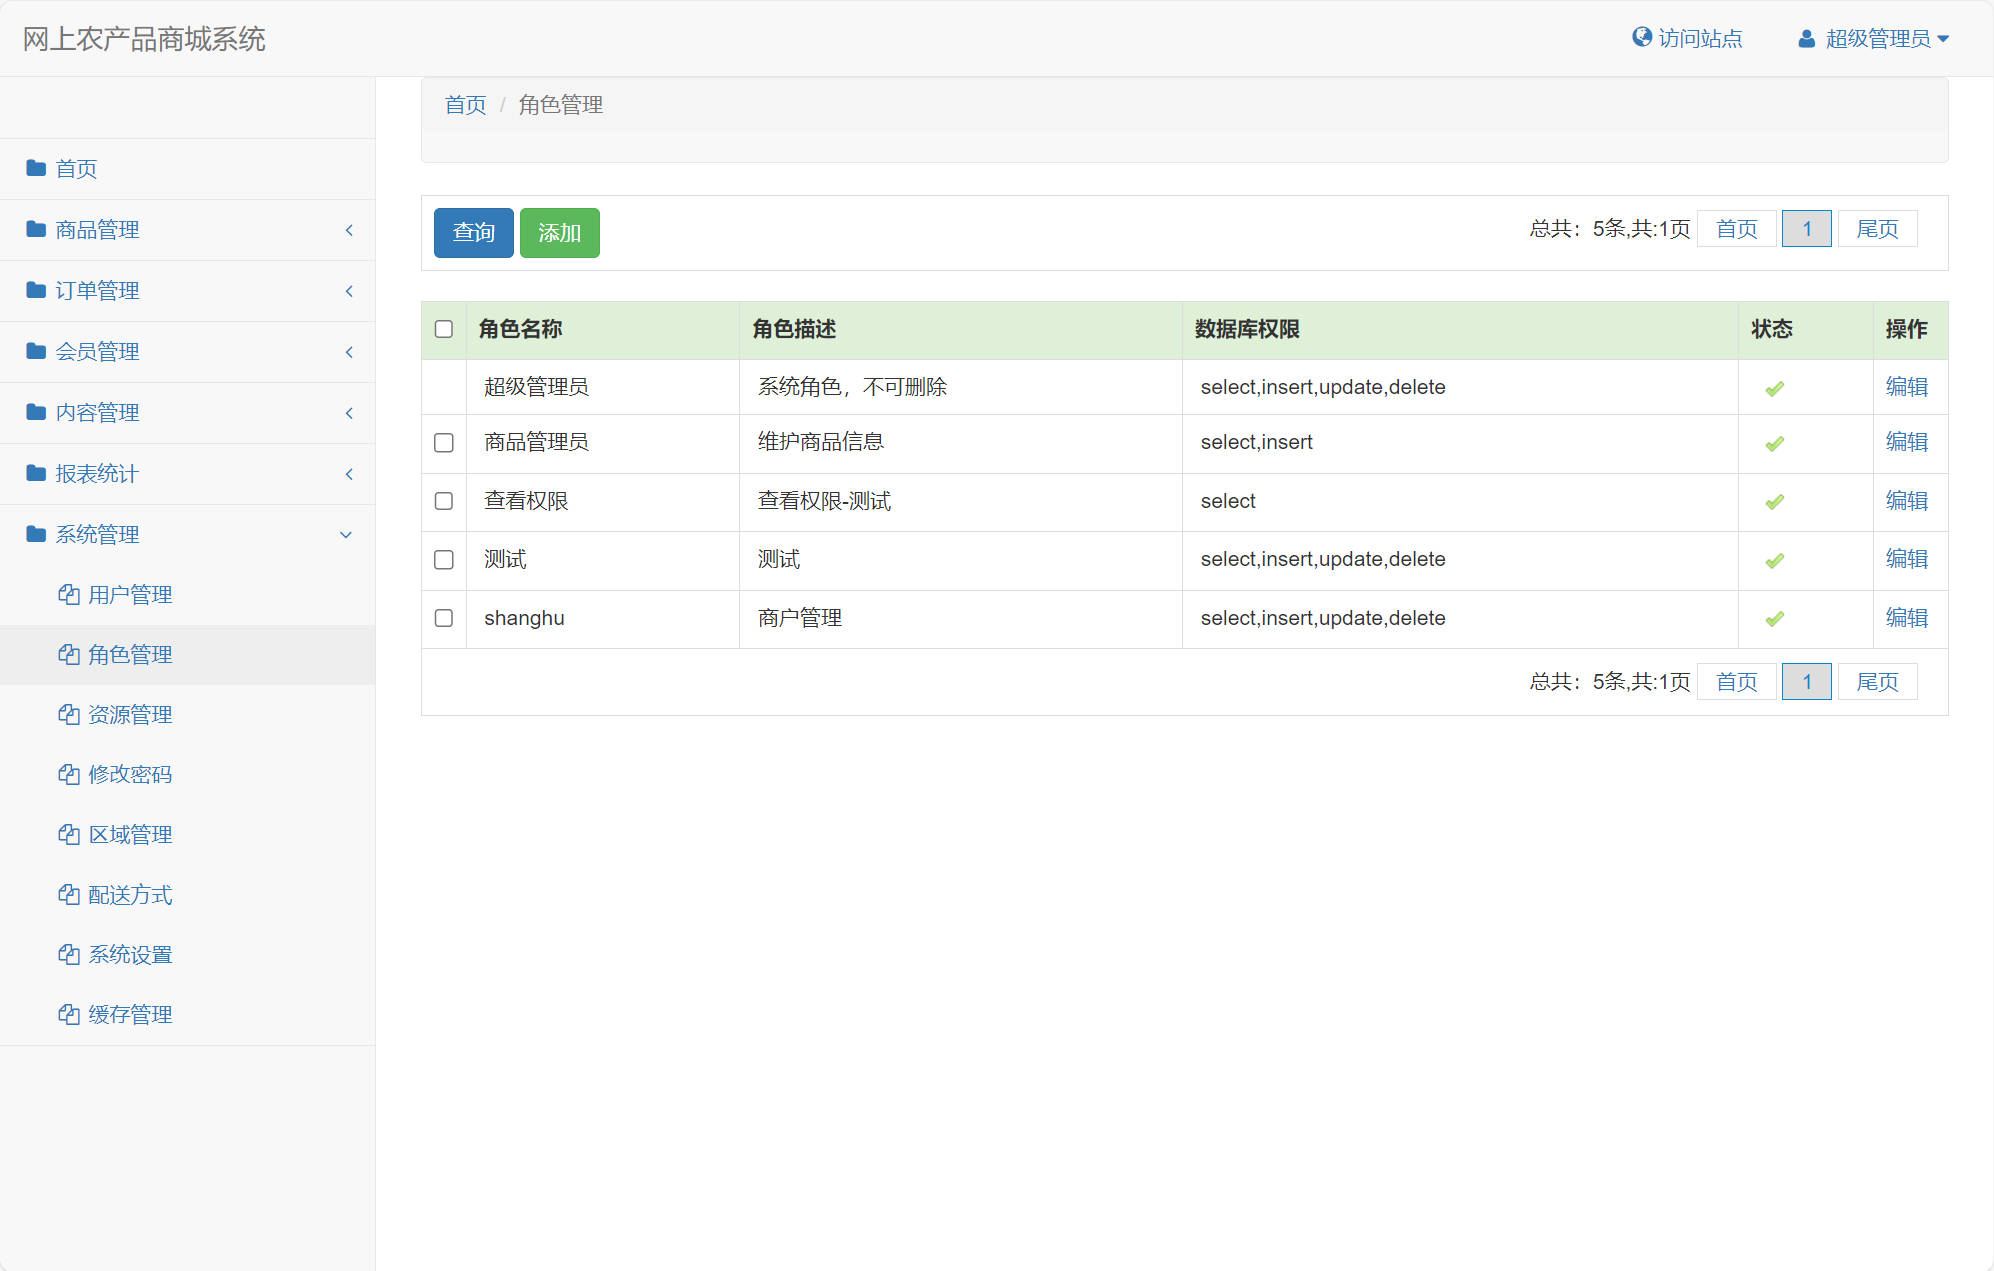Screen dimensions: 1994x1271
Task: Check the checkbox beside 商品管理员 role
Action: pyautogui.click(x=443, y=444)
